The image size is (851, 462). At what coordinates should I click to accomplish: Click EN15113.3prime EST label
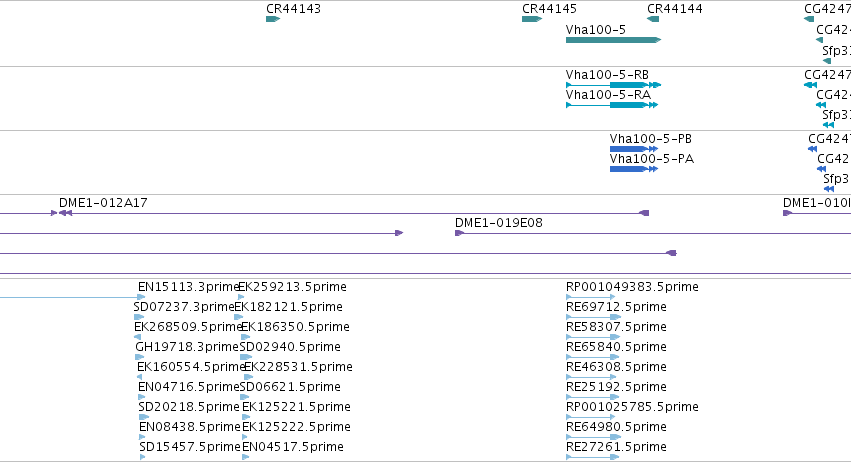[x=189, y=287]
